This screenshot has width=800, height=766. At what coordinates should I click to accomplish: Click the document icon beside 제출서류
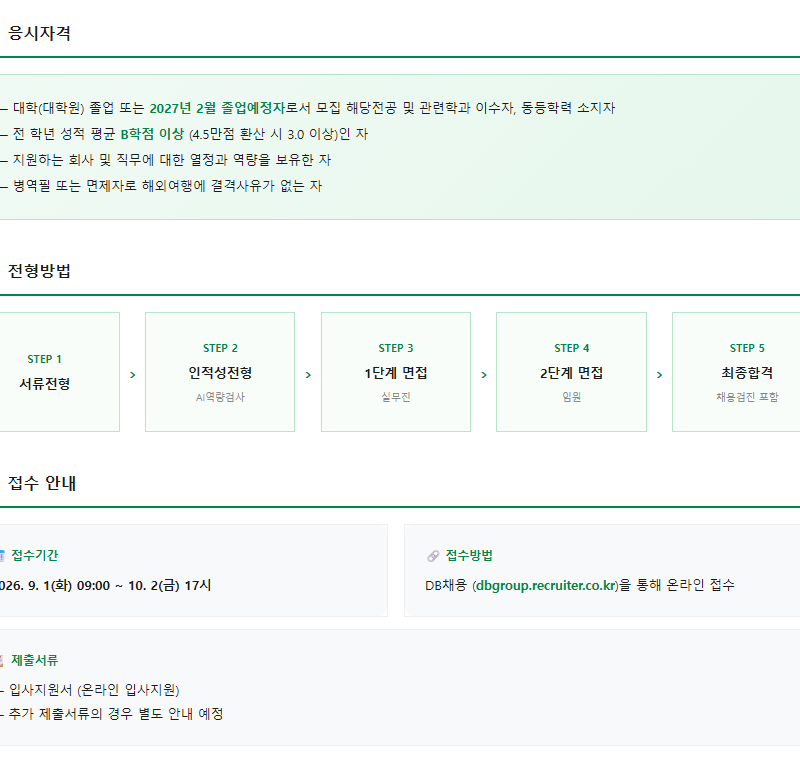(2, 660)
